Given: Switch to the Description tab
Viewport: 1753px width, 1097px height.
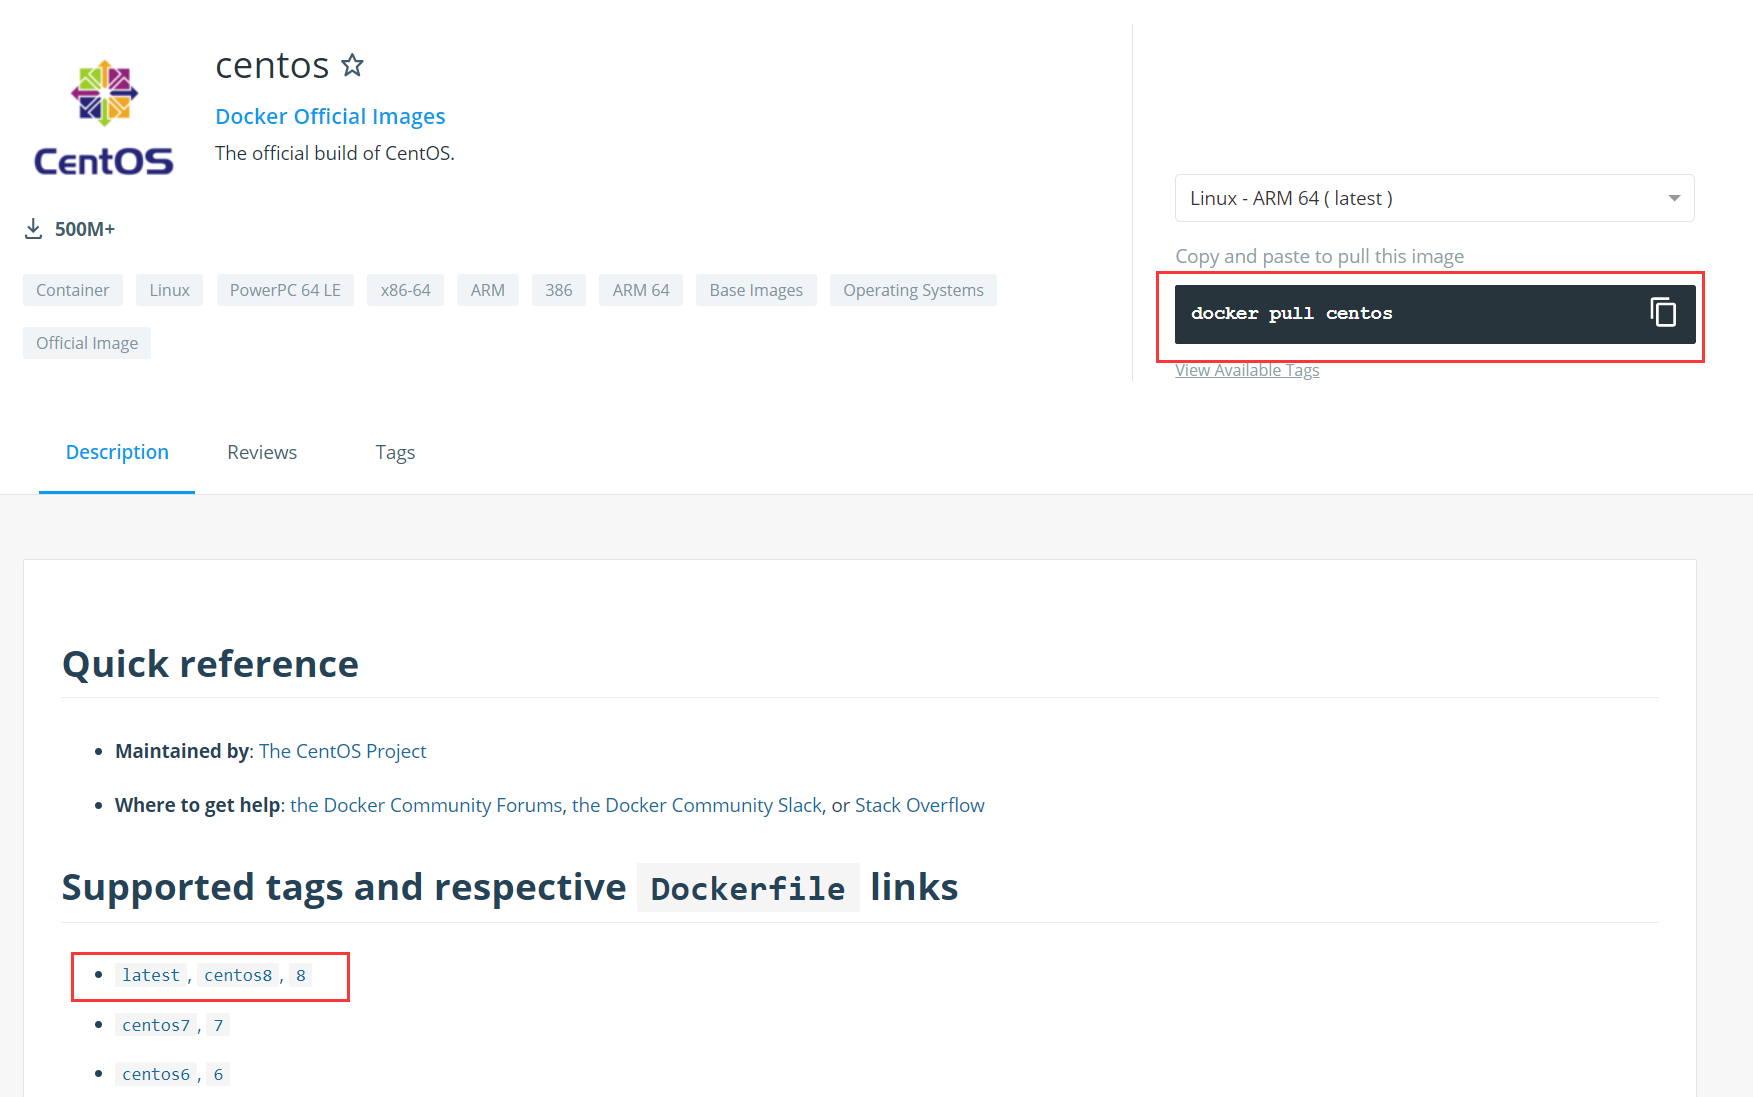Looking at the screenshot, I should tap(117, 452).
